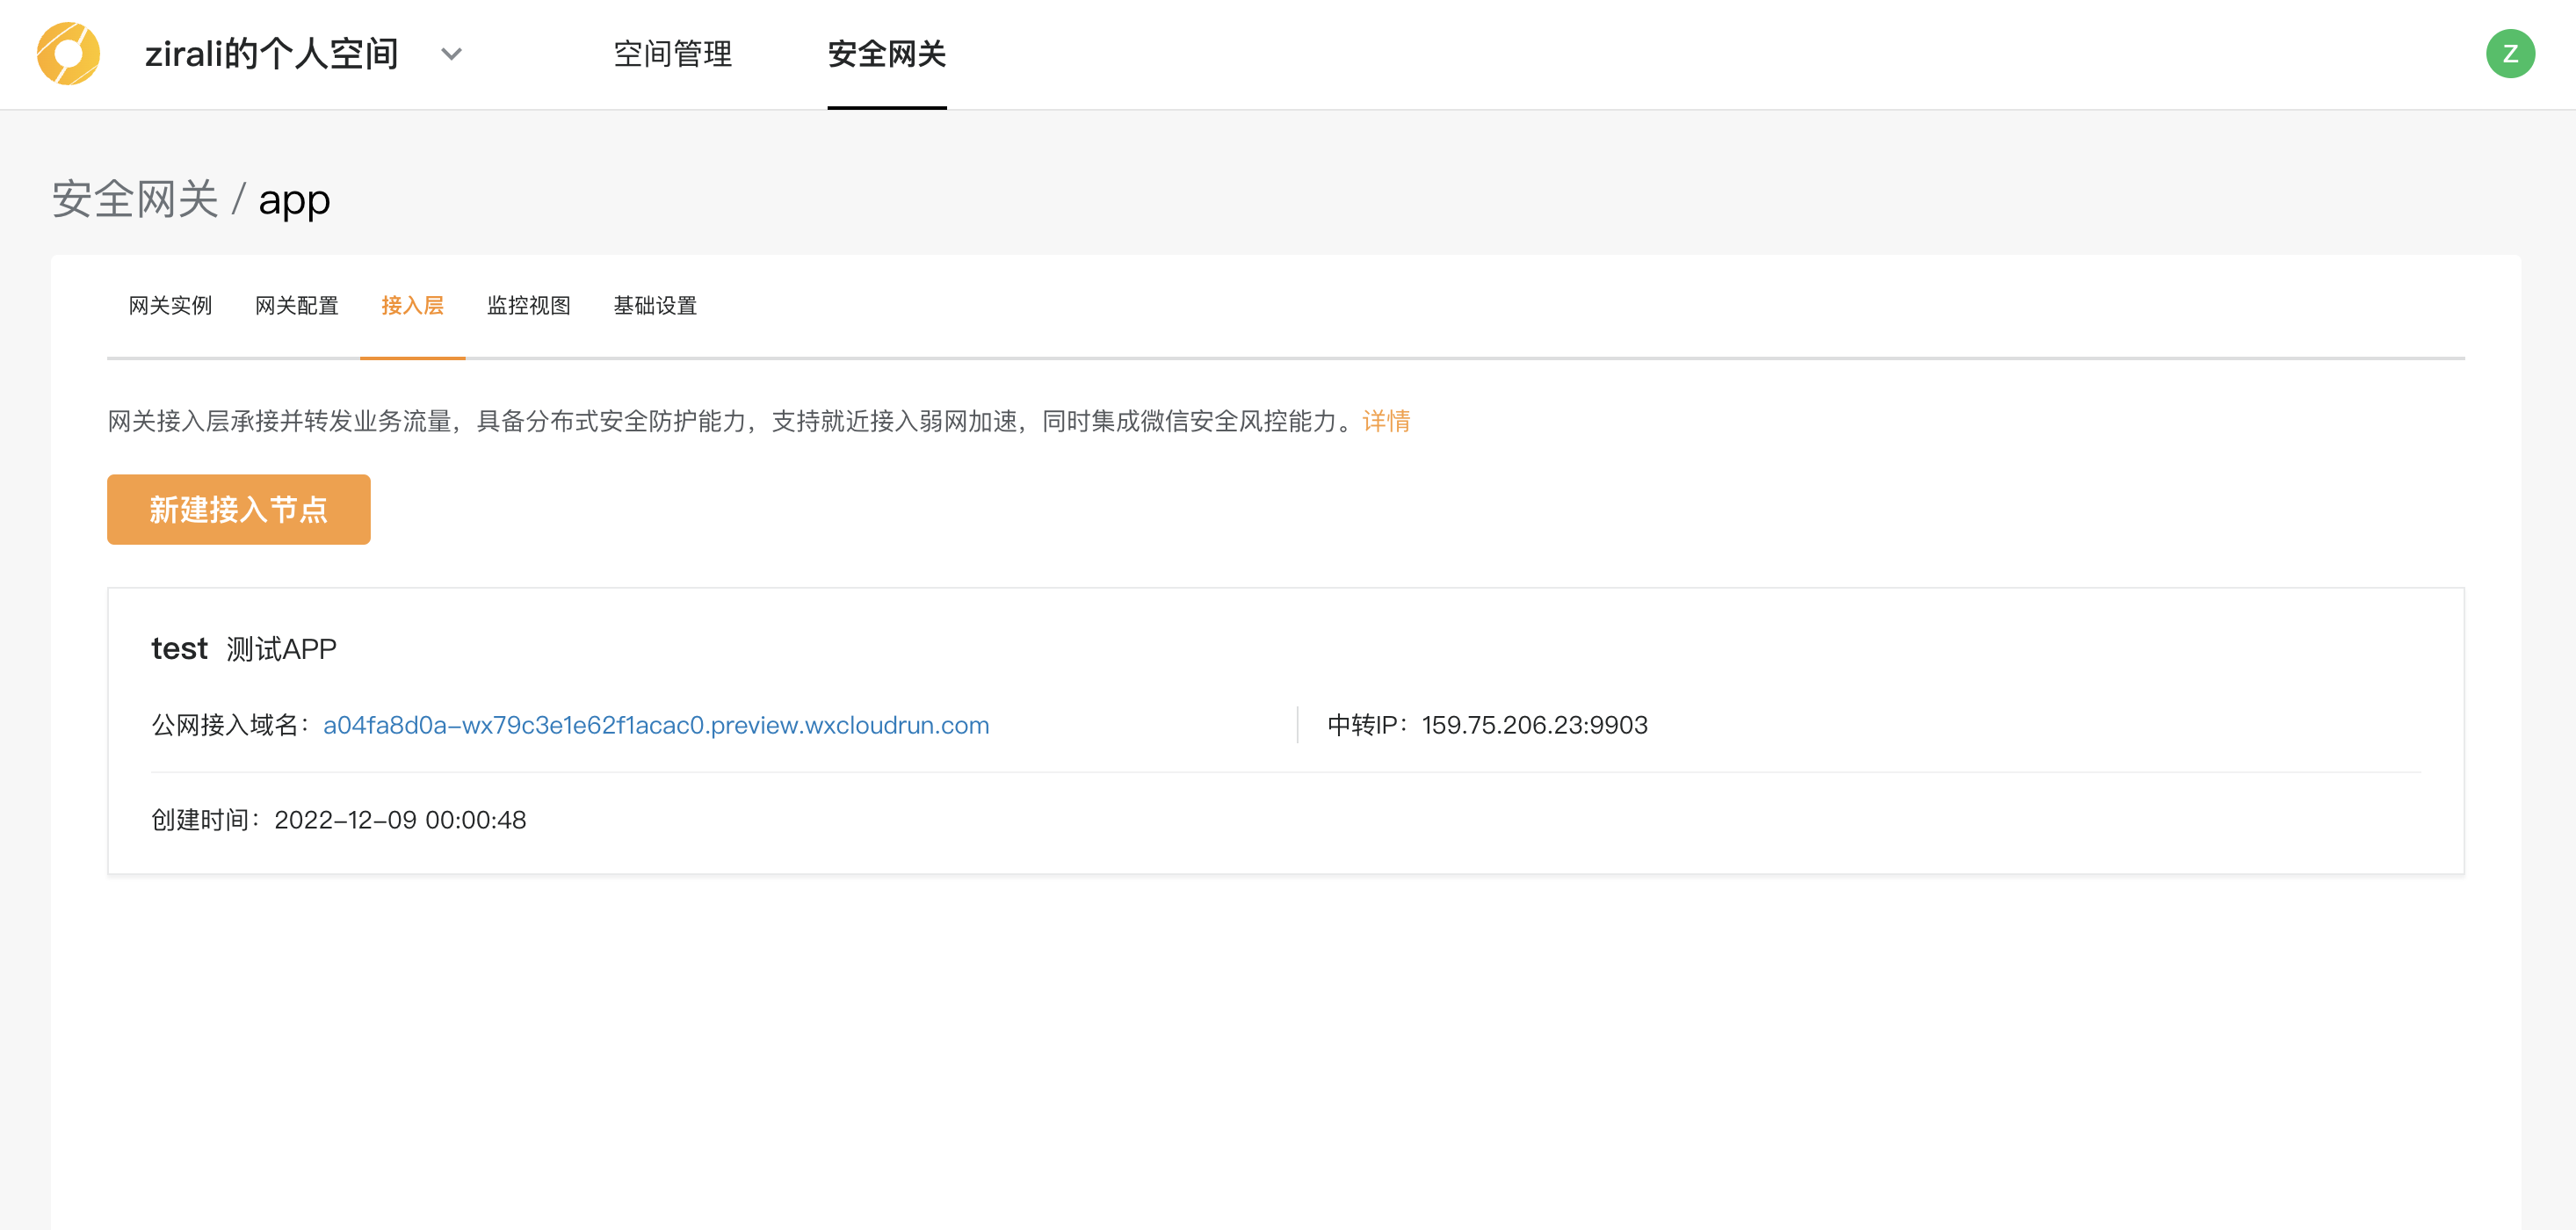Viewport: 2576px width, 1230px height.
Task: Click the 中转IP address value
Action: pos(1533,725)
